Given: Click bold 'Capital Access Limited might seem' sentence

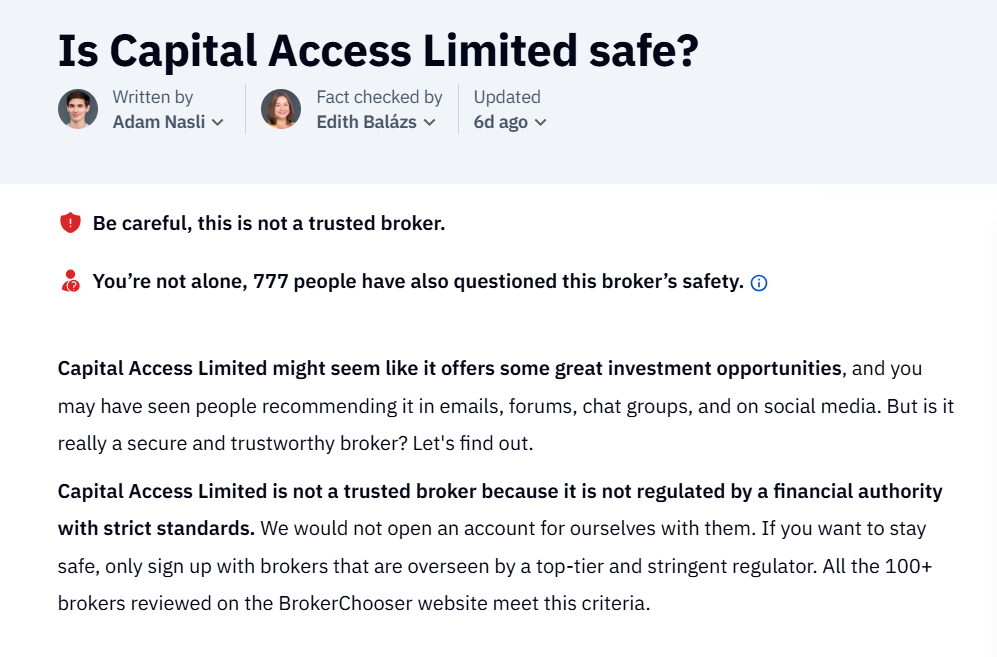Looking at the screenshot, I should coord(449,368).
